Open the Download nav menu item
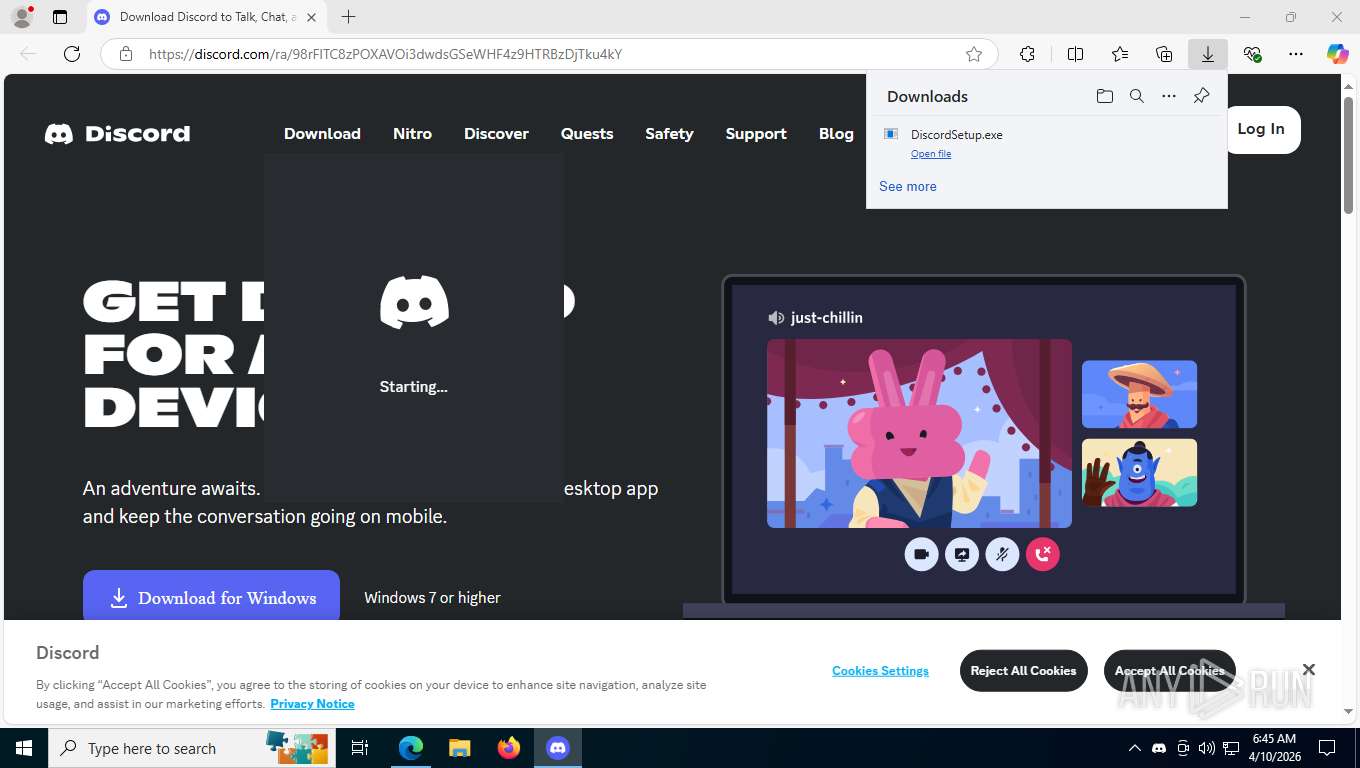1360x768 pixels. pos(322,133)
